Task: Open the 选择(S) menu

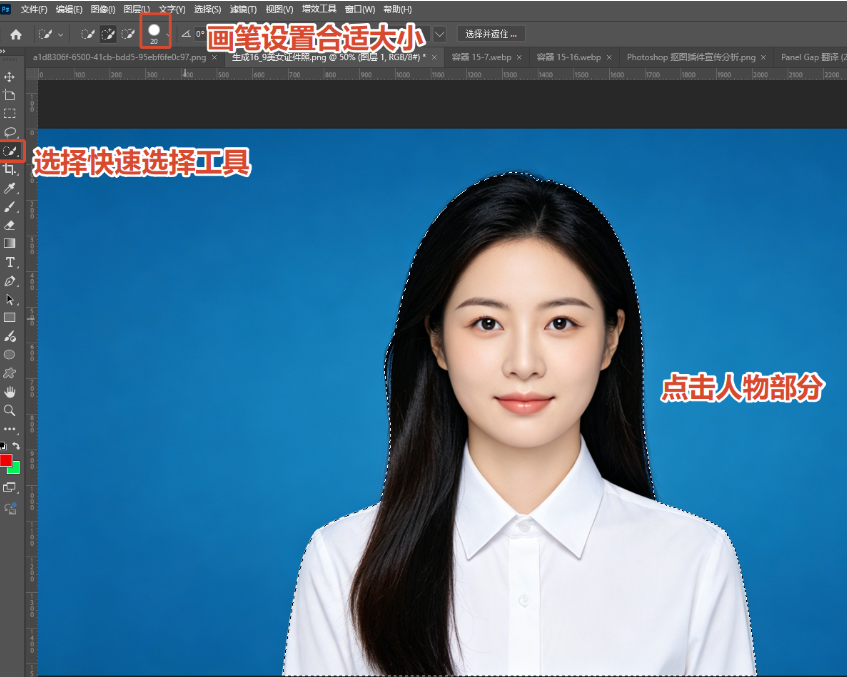Action: pyautogui.click(x=208, y=9)
